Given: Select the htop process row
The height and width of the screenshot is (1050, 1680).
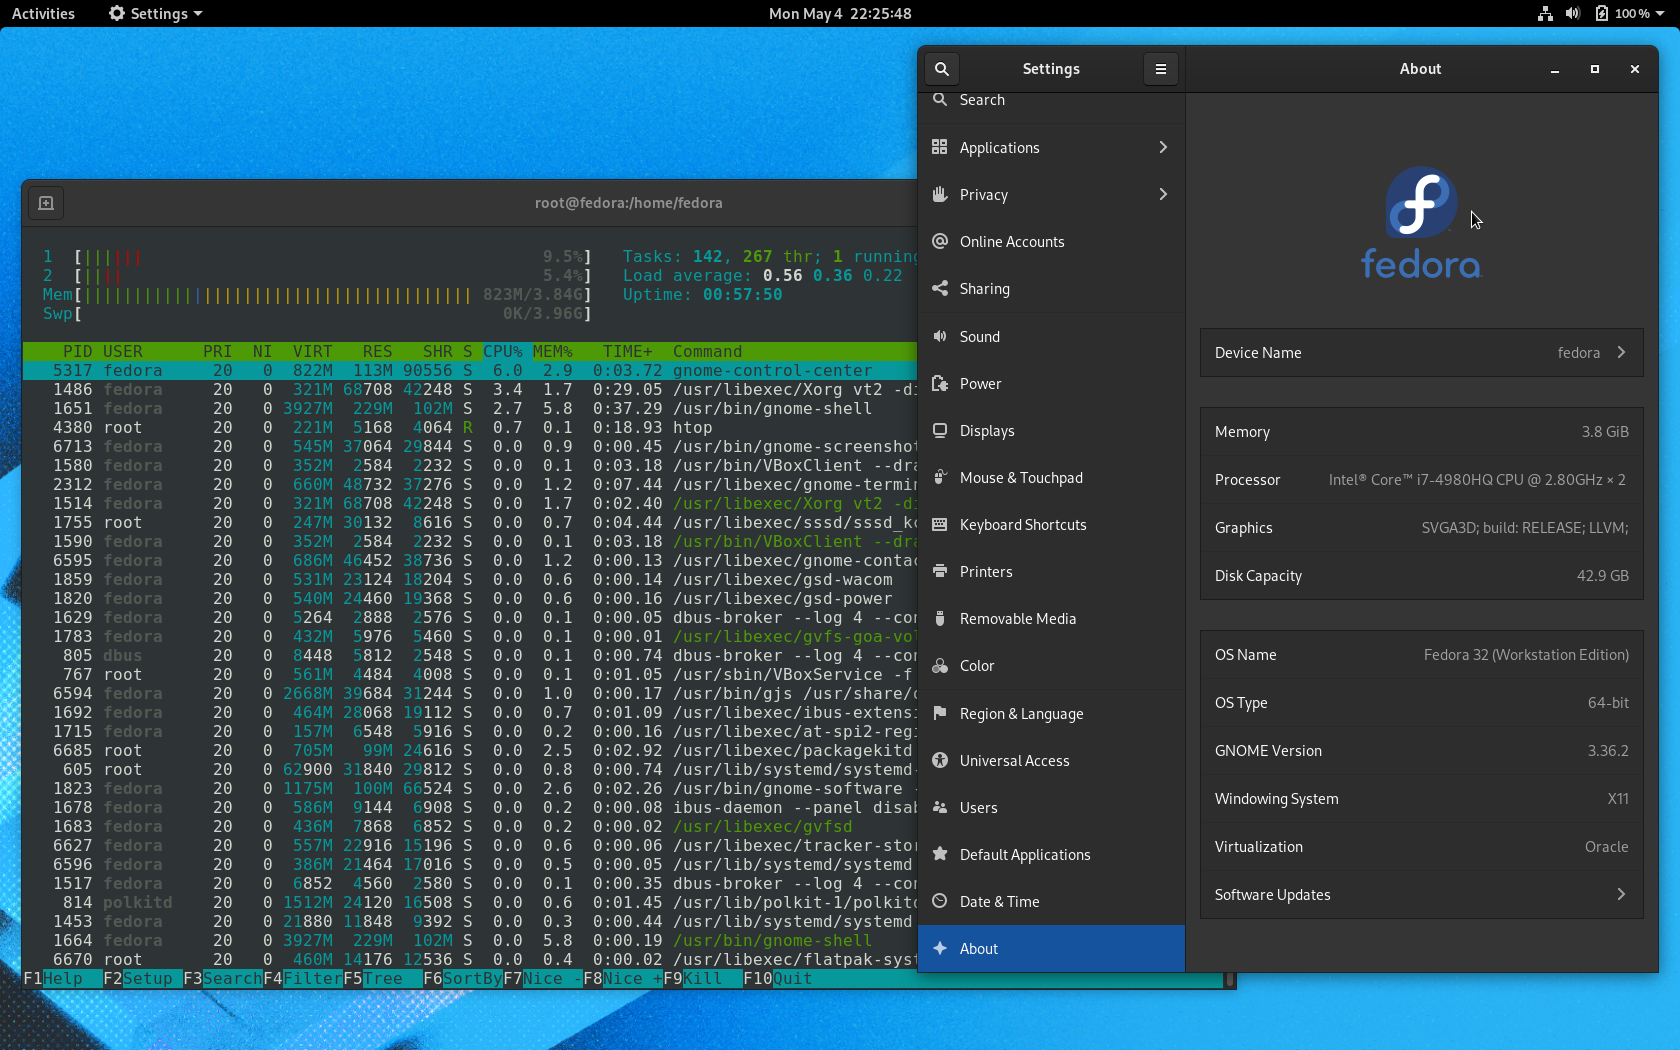Looking at the screenshot, I should coord(470,427).
